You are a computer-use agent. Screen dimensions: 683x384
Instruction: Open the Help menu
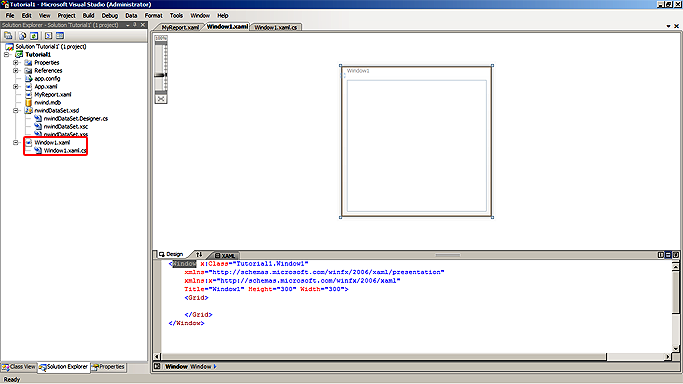(x=223, y=16)
